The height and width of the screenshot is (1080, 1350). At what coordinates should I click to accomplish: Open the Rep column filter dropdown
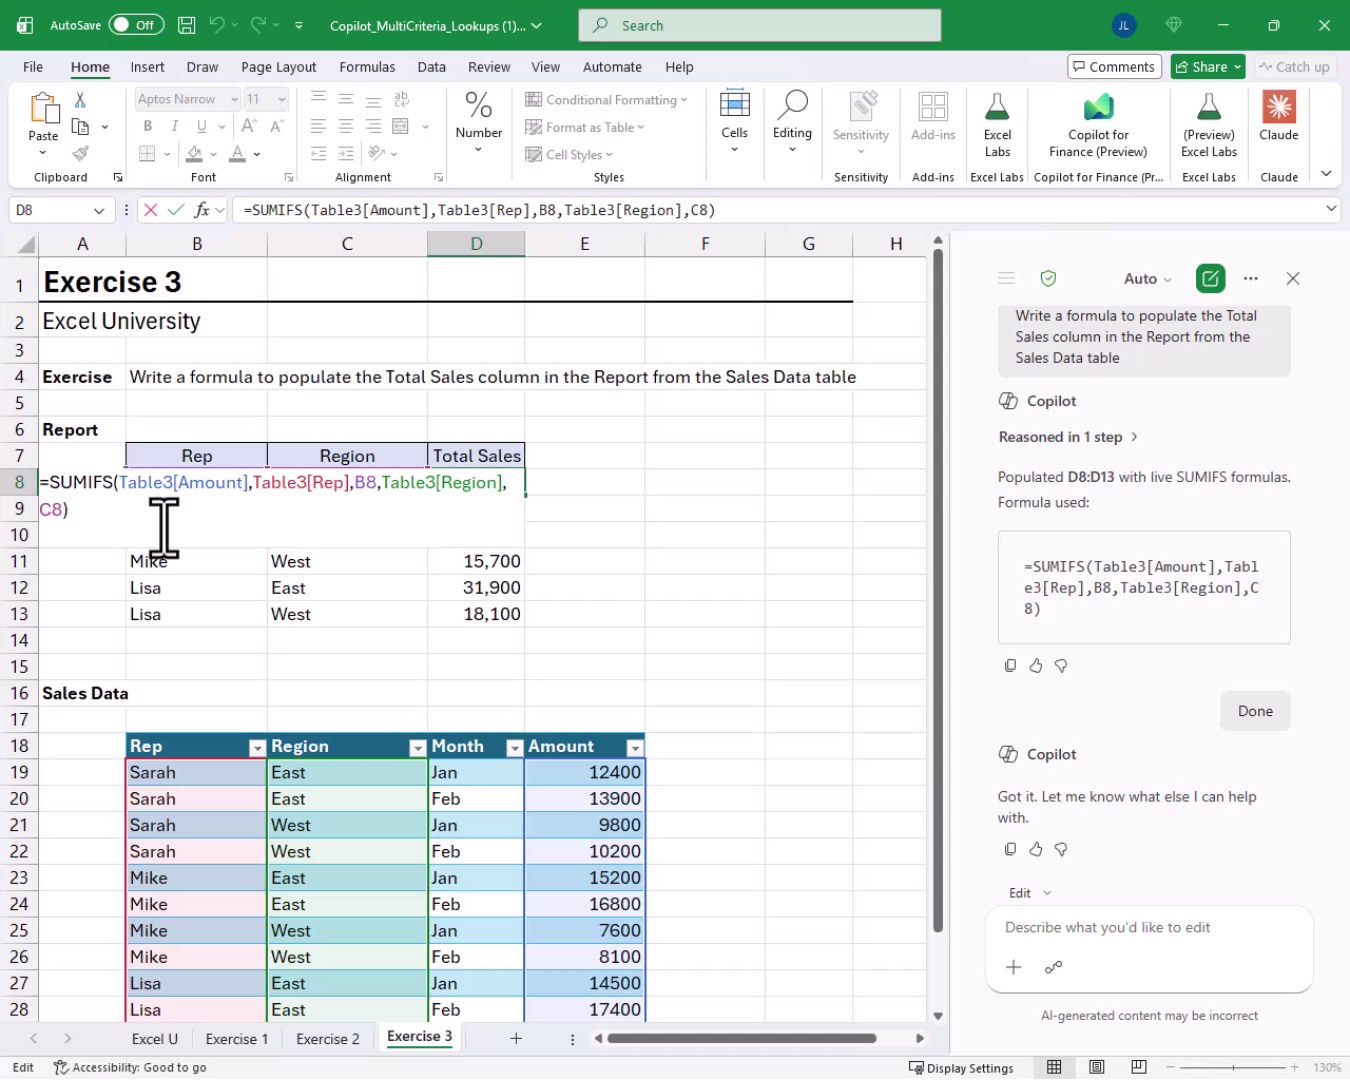coord(257,748)
